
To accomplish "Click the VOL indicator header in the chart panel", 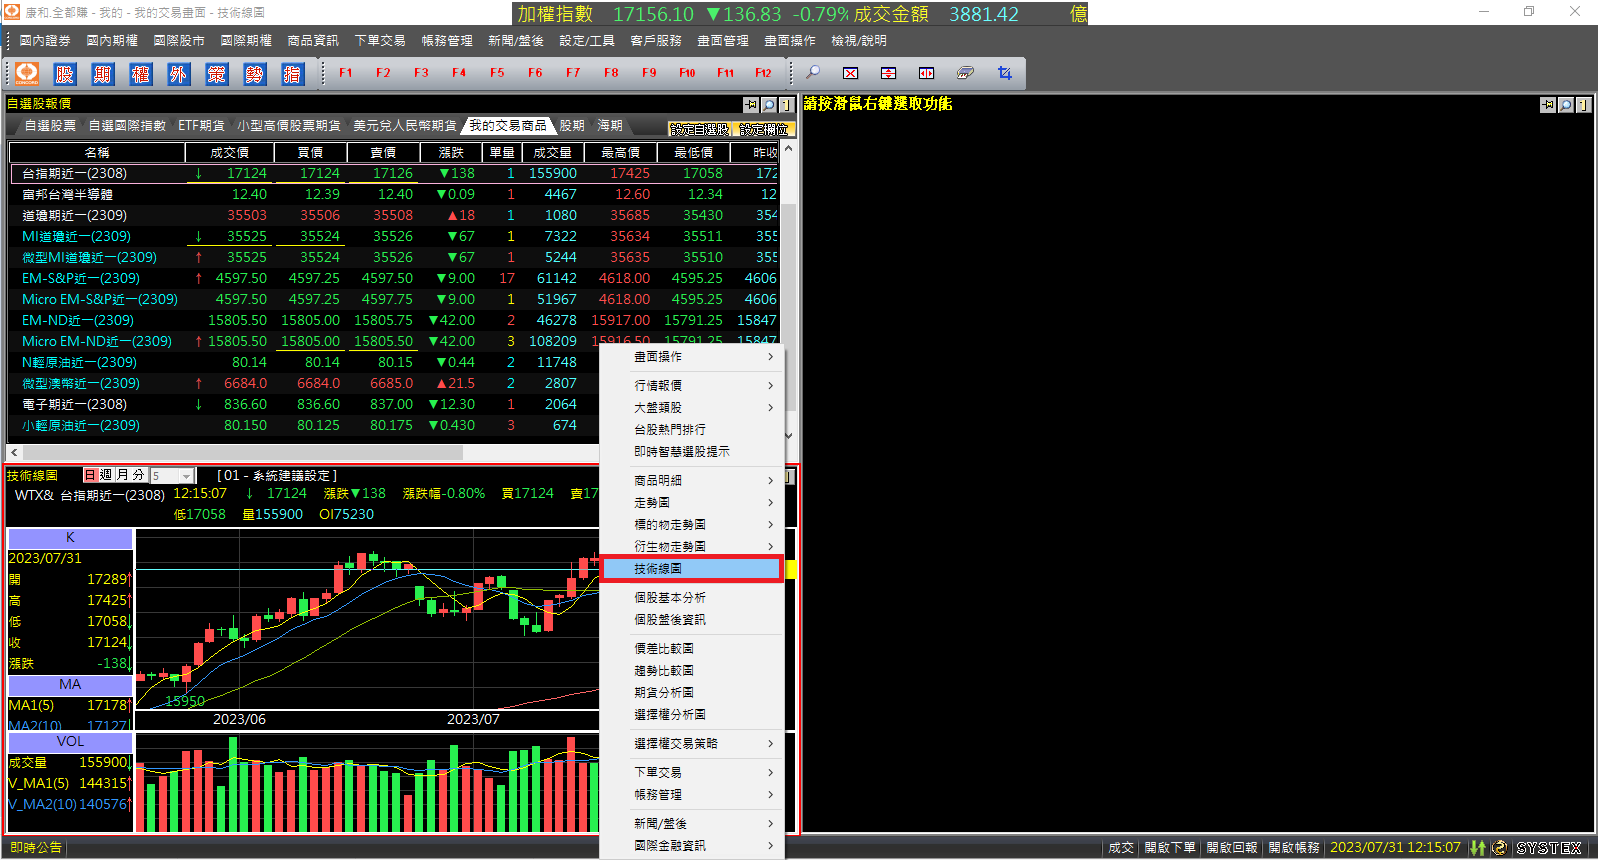I will point(70,742).
